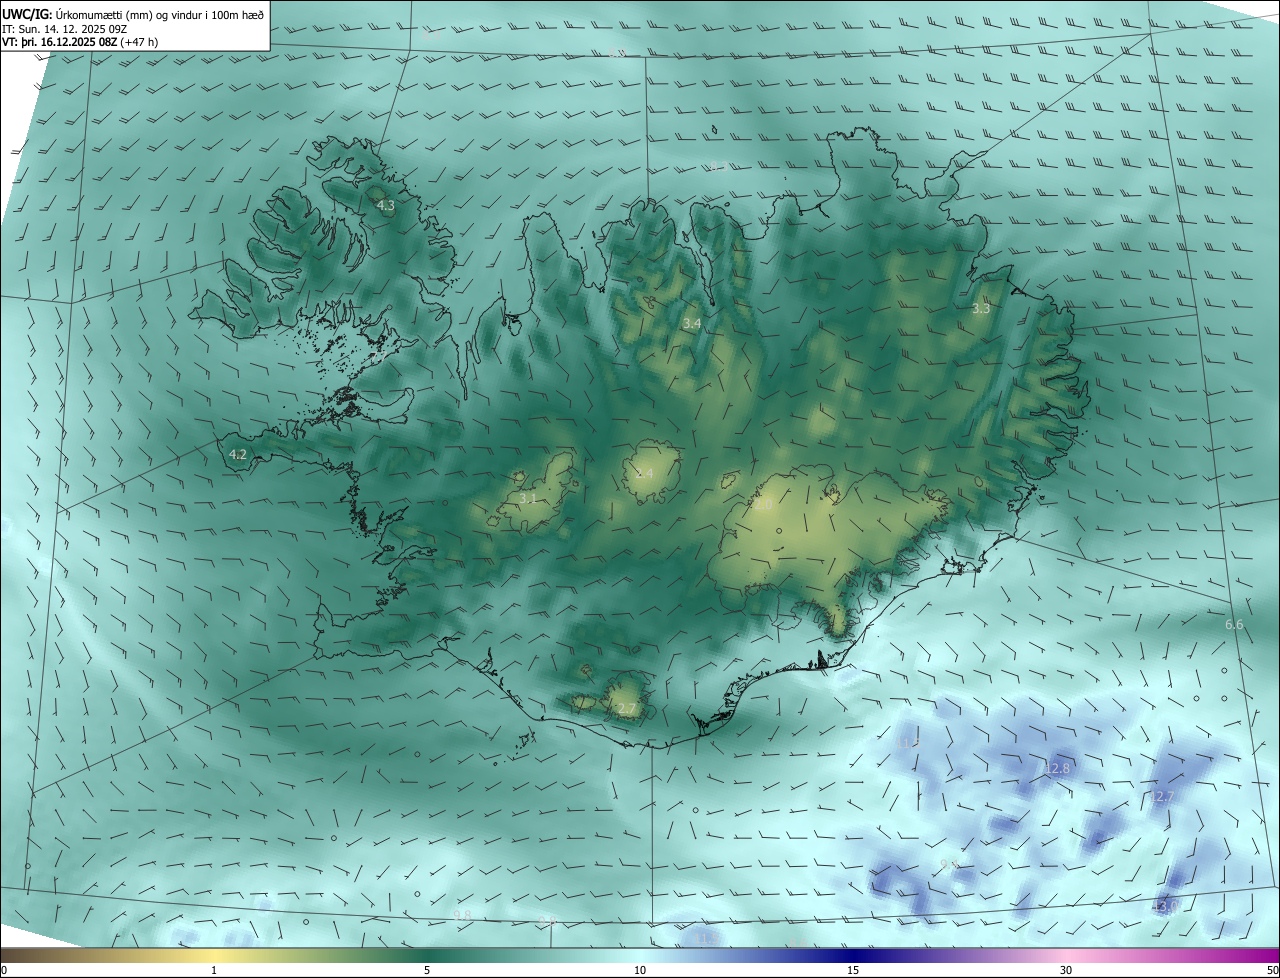Click the 6.6 value near the east edge
1280x978 pixels.
click(x=1234, y=625)
